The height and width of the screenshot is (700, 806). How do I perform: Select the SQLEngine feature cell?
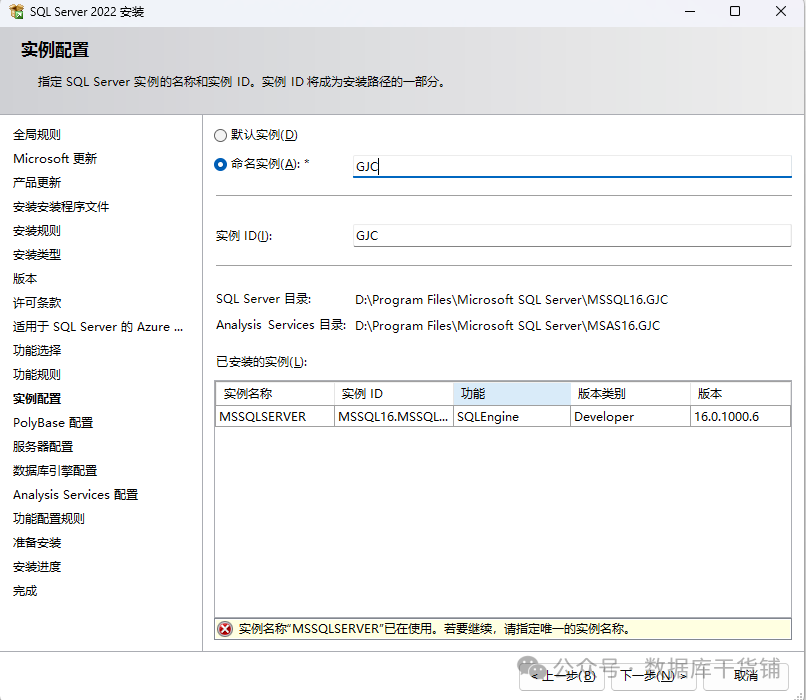512,416
